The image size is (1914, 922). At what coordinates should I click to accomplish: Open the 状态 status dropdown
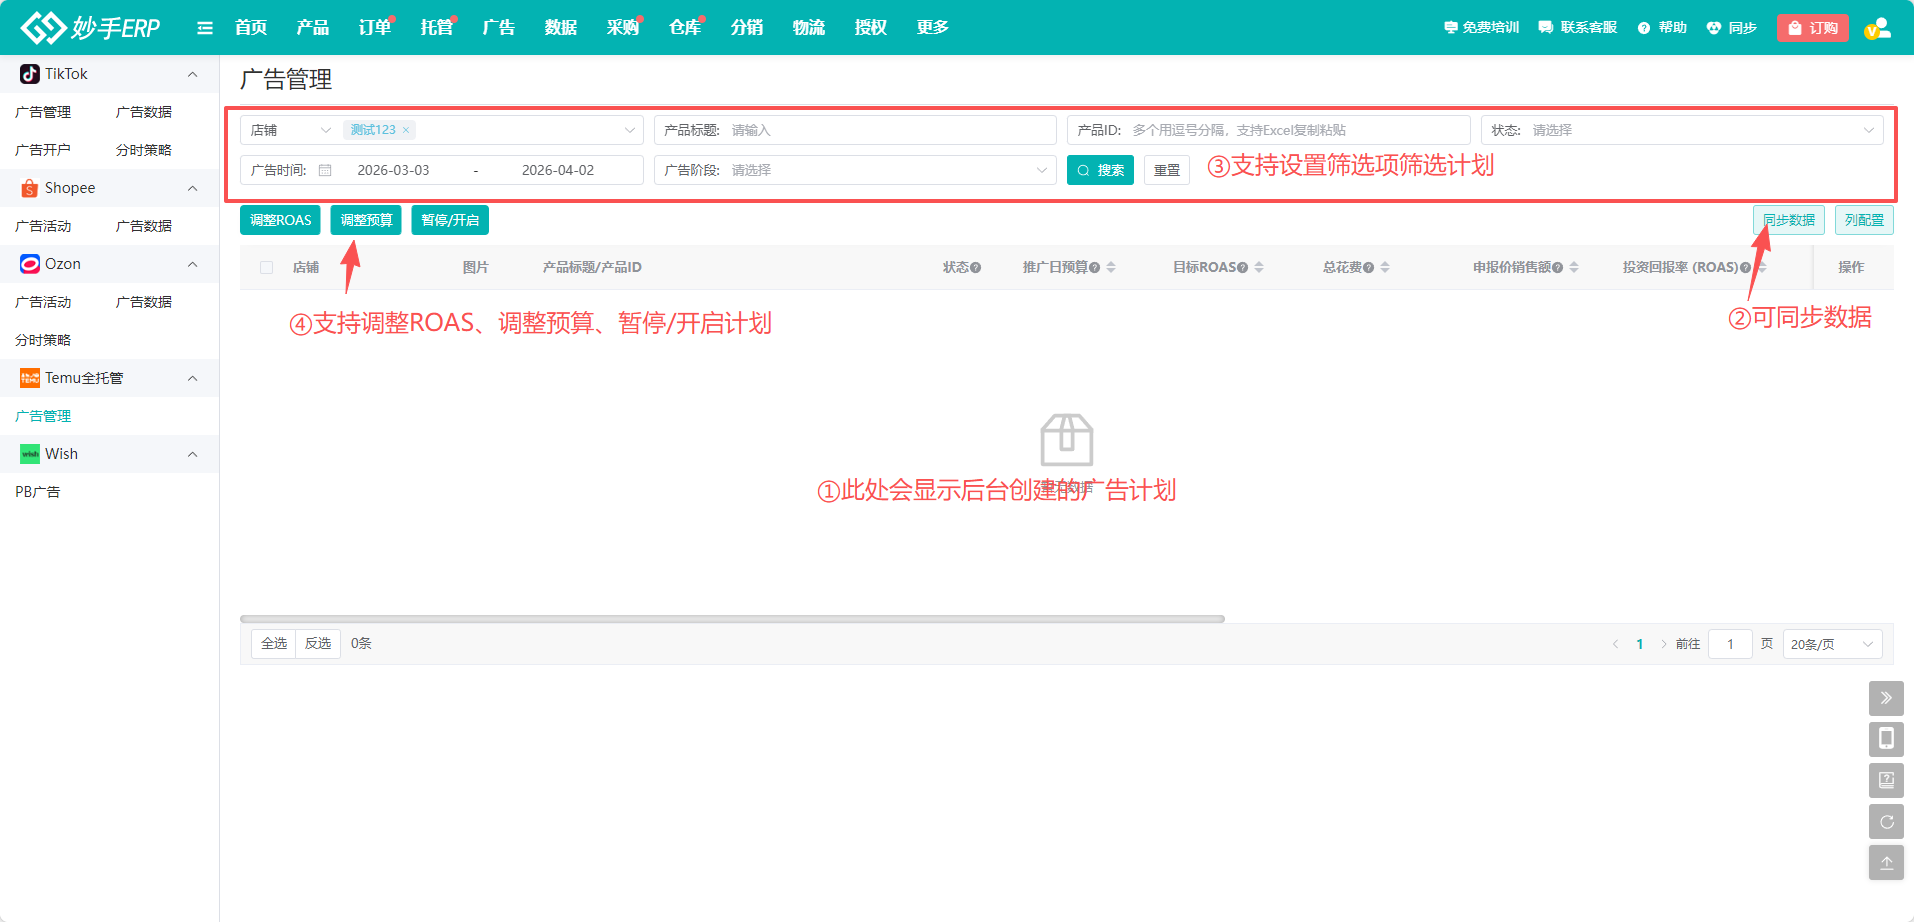1700,130
